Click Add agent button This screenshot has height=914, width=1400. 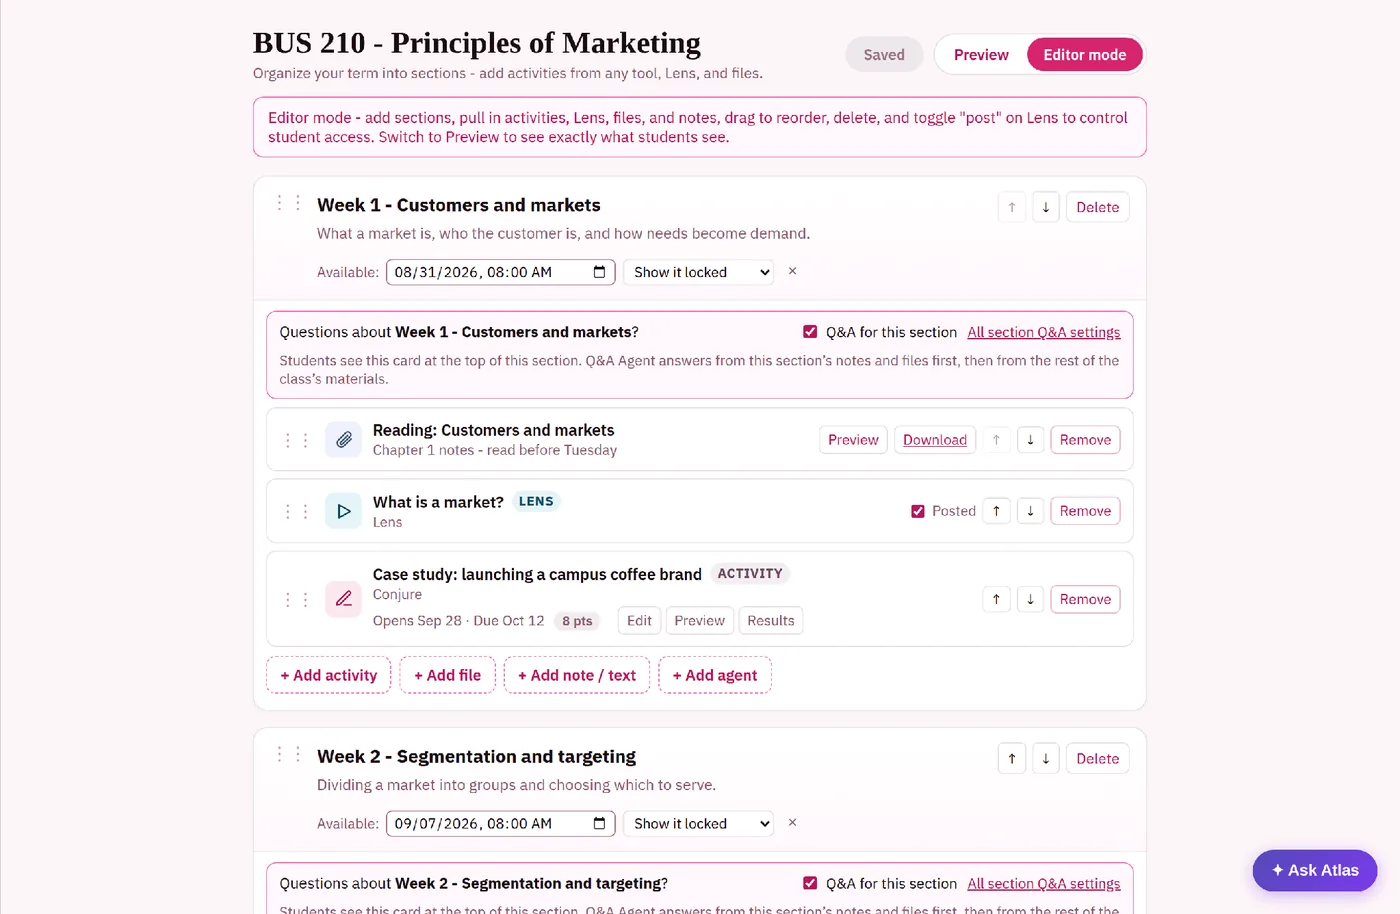coord(715,675)
